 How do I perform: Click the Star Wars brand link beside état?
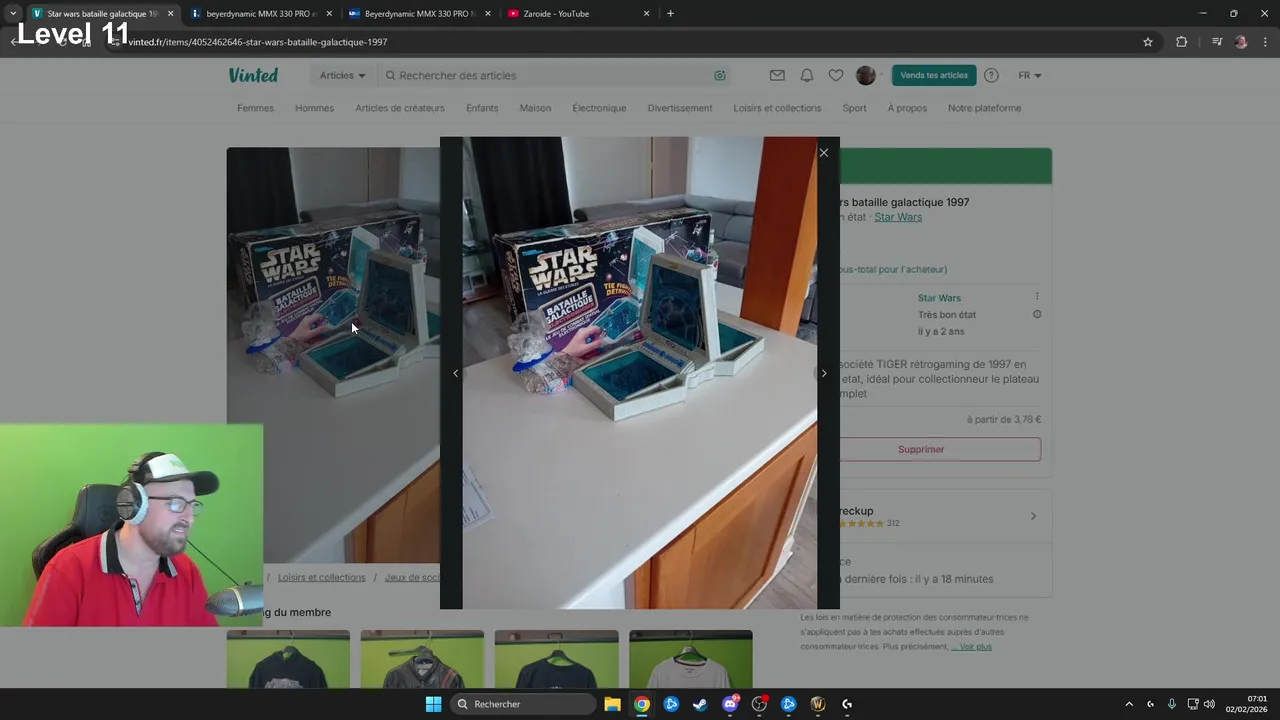pos(898,217)
